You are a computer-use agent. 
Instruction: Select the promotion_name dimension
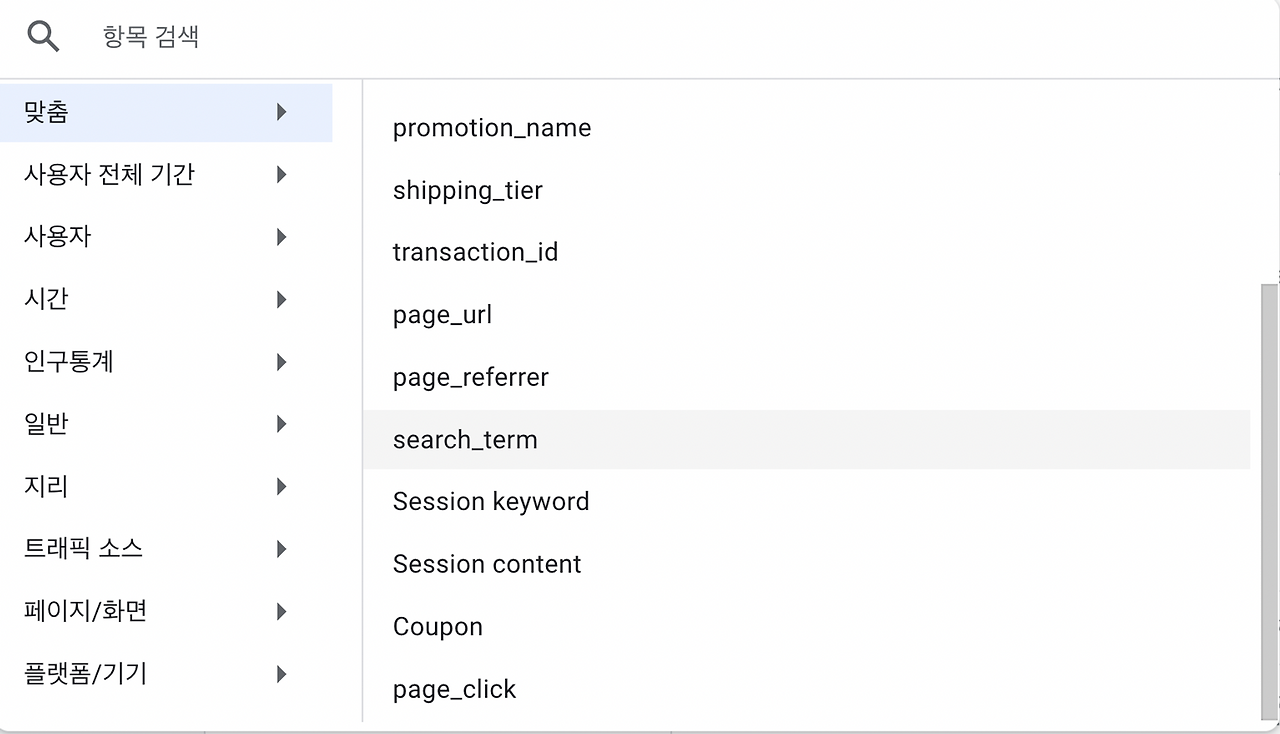492,128
